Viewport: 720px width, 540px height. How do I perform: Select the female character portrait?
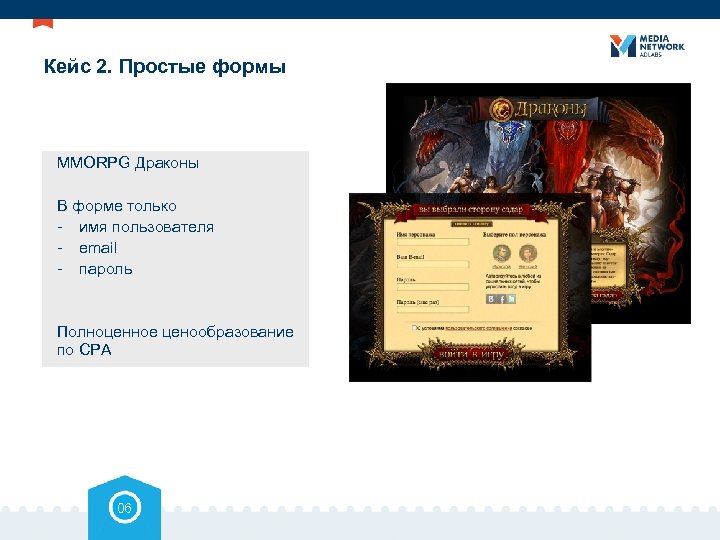pos(528,253)
